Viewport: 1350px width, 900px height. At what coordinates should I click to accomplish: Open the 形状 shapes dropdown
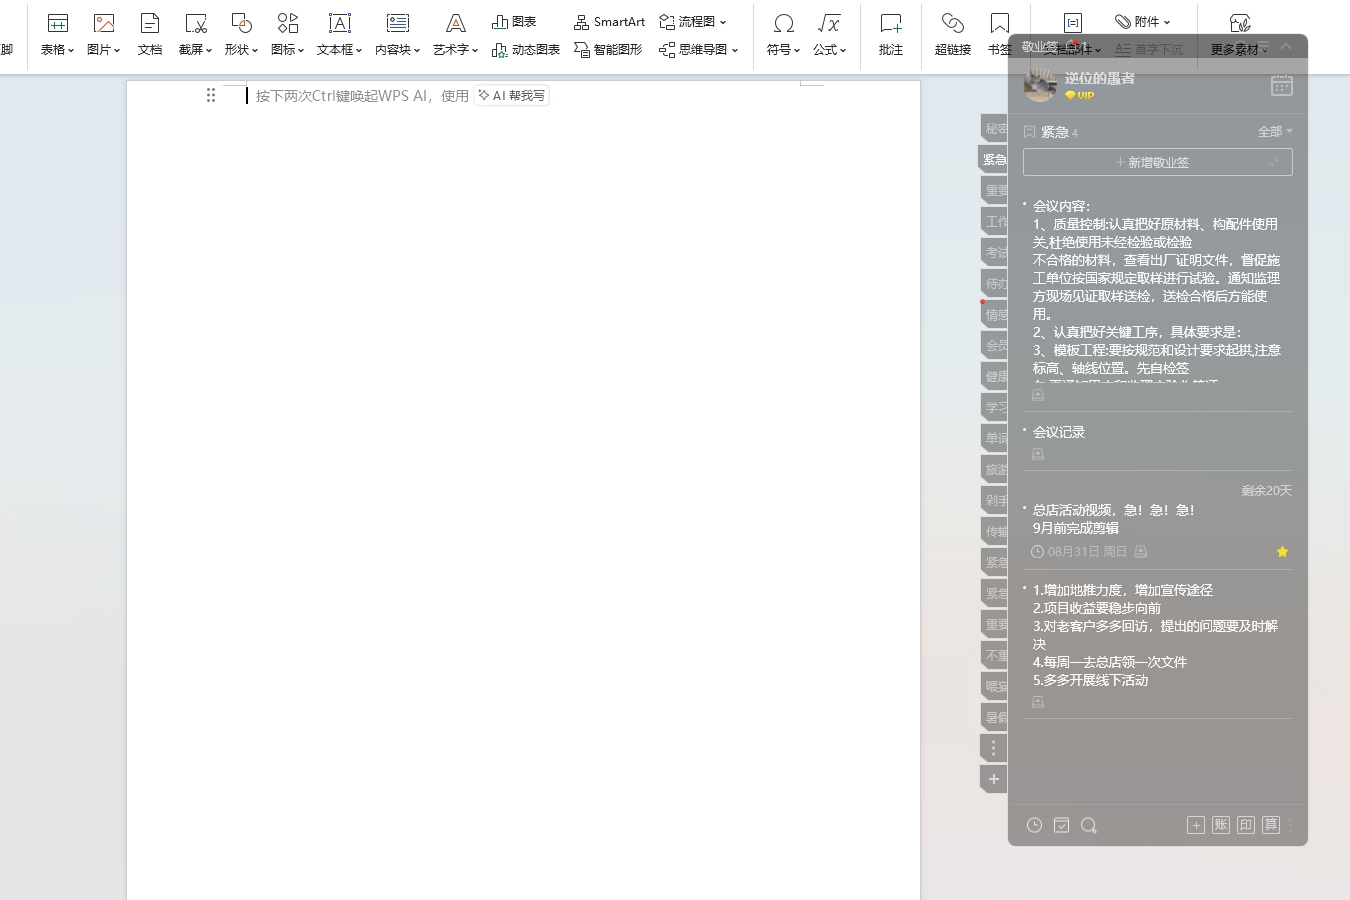242,34
